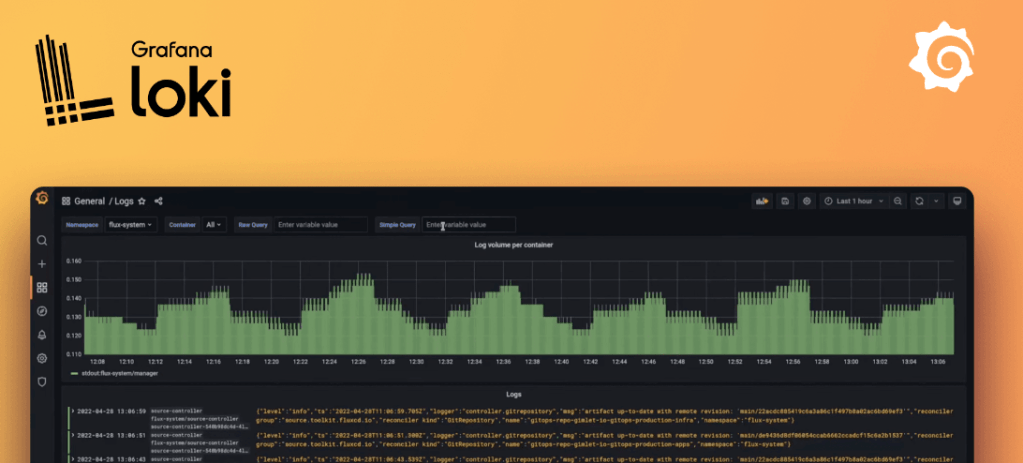
Task: Click the Simple Query variable label
Action: (397, 224)
